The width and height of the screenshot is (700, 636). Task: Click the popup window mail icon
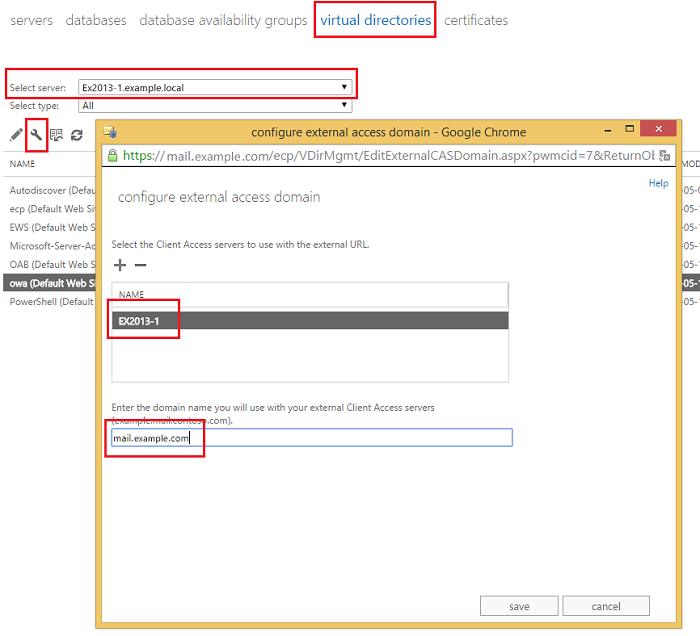110,132
